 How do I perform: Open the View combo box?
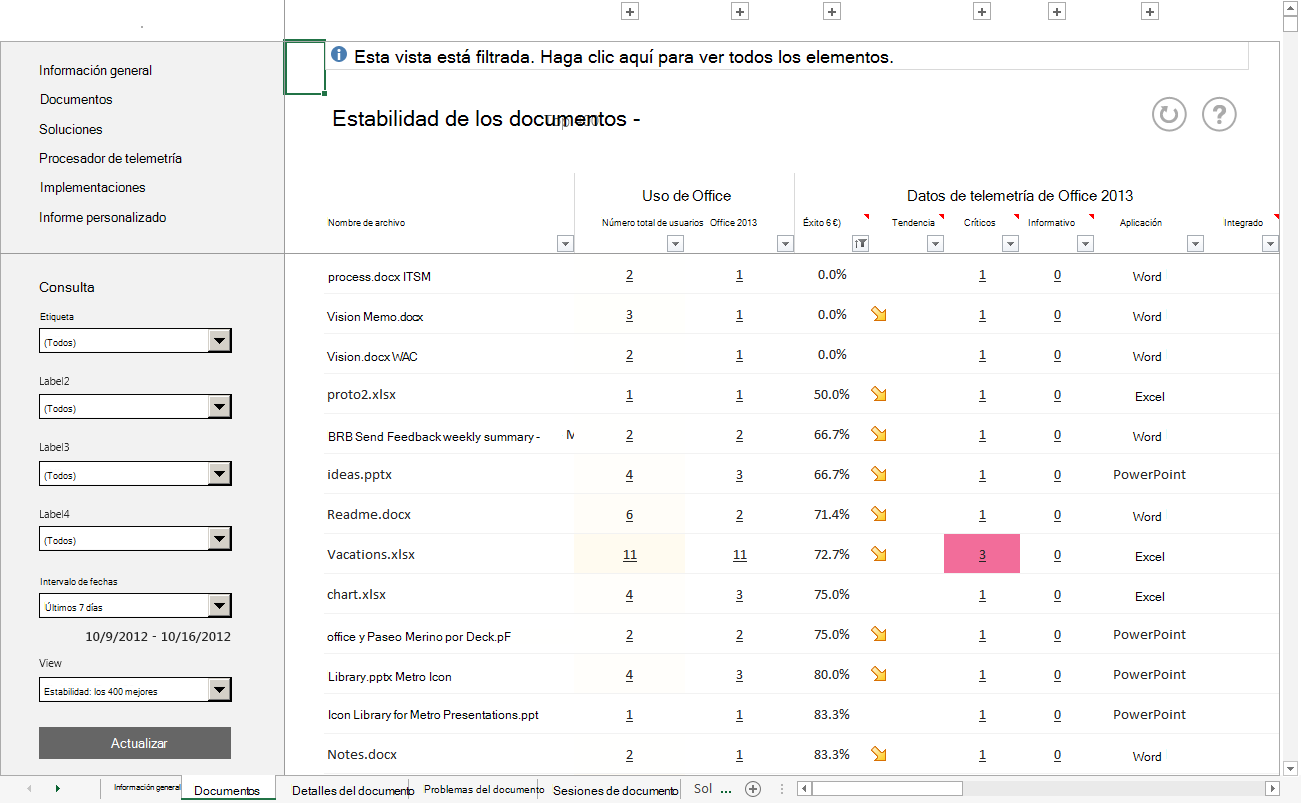click(x=135, y=690)
